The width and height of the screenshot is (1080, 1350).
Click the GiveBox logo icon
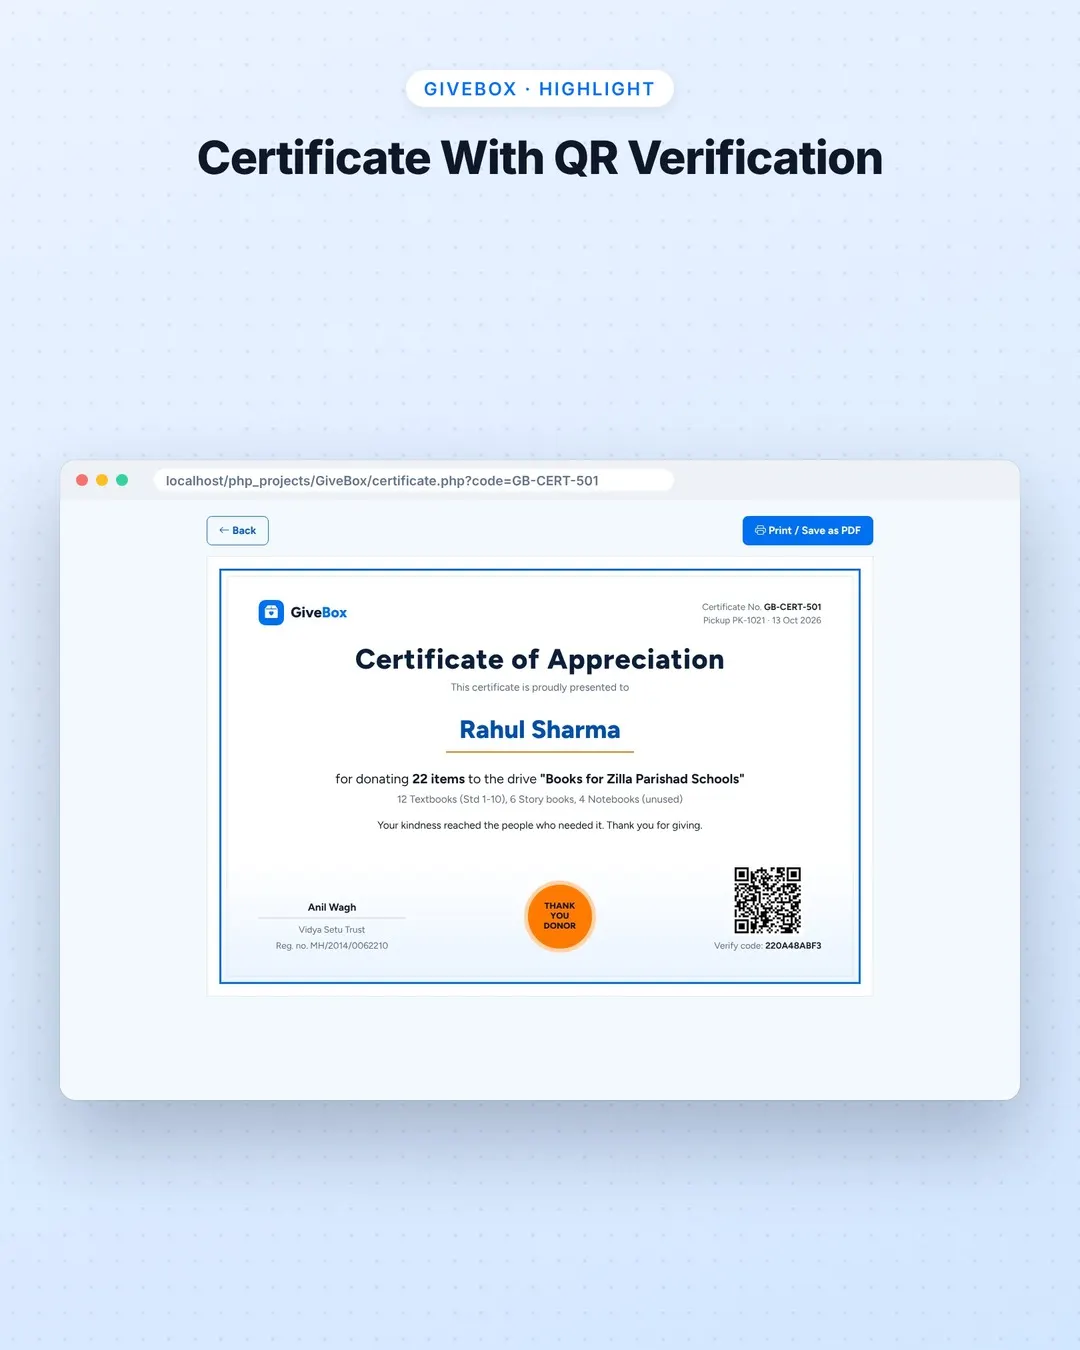point(271,612)
